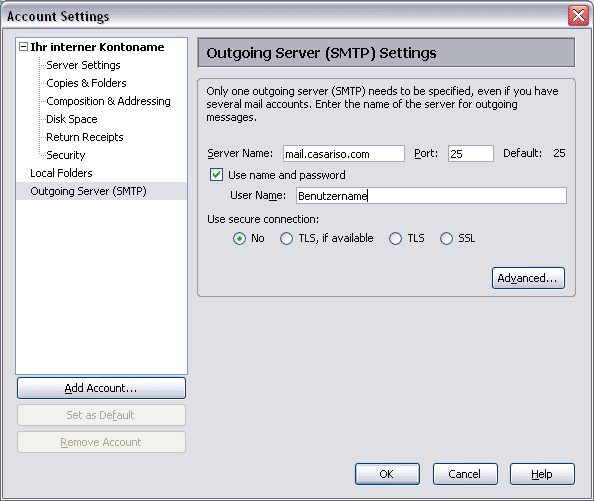Image resolution: width=594 pixels, height=501 pixels.
Task: Select Copies & Folders item
Action: click(x=86, y=83)
